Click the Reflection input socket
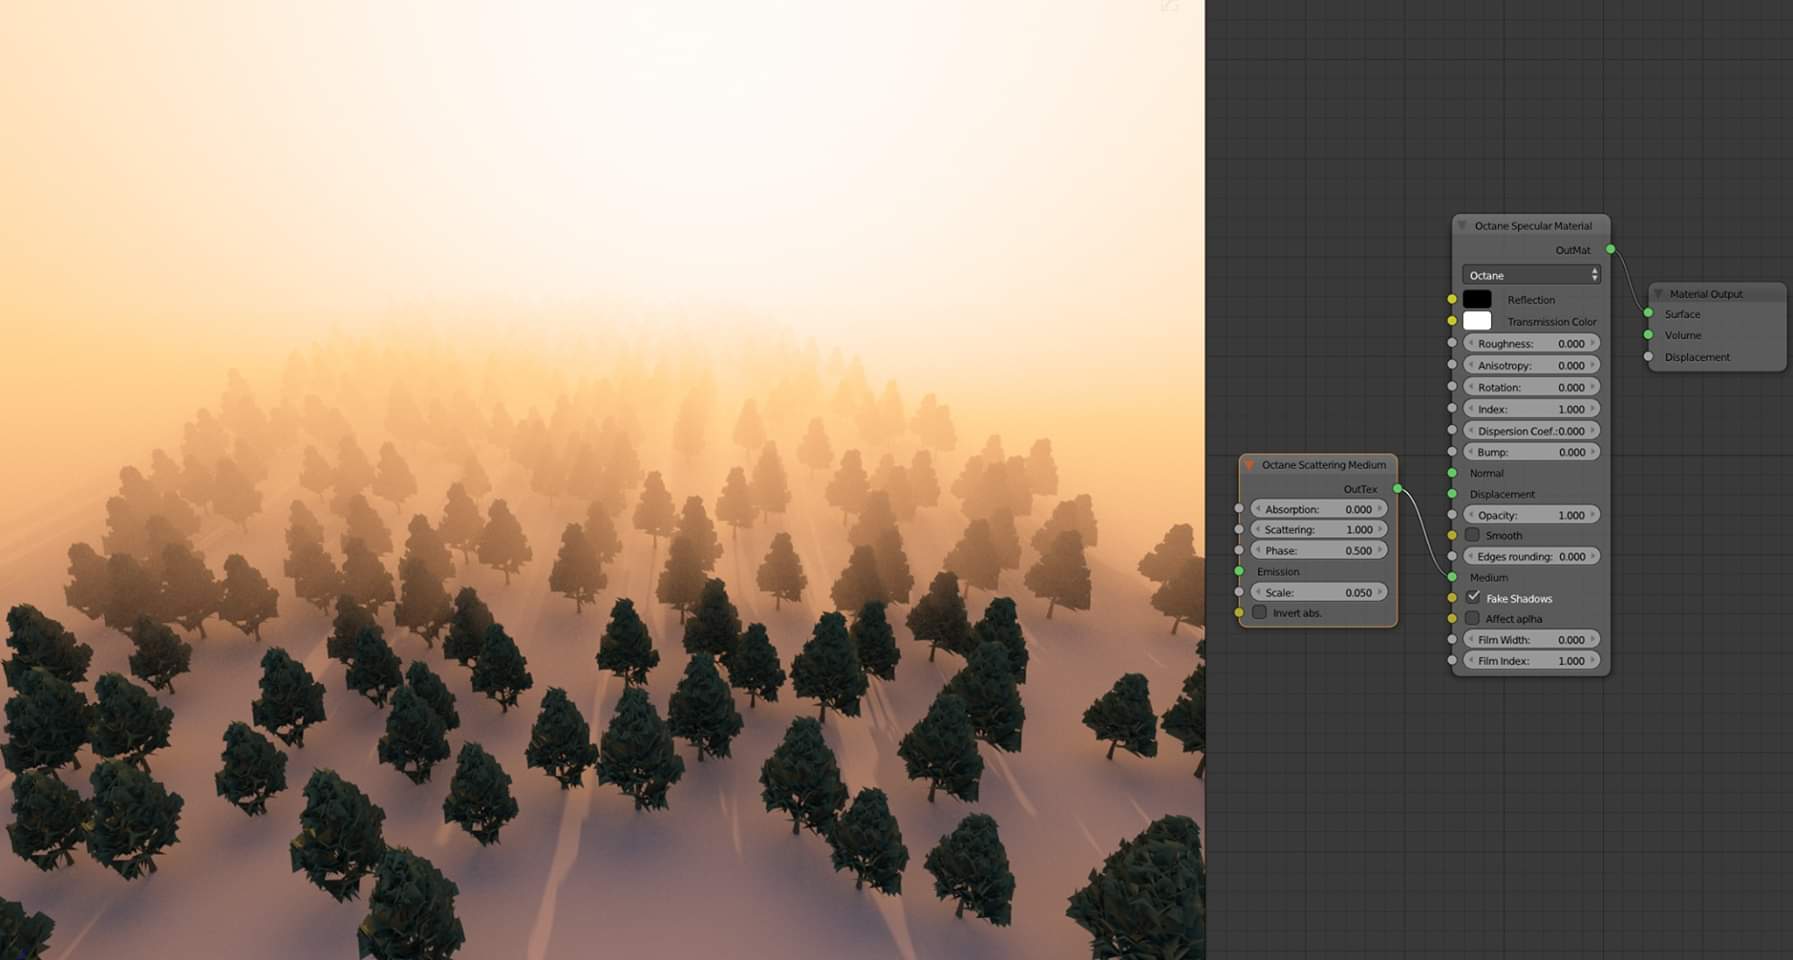This screenshot has height=960, width=1793. pyautogui.click(x=1452, y=299)
